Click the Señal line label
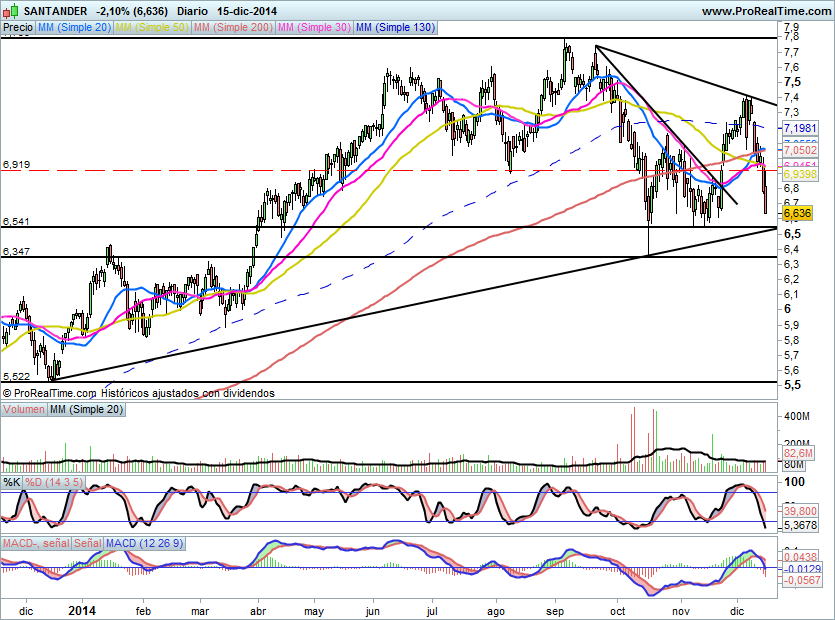 (87, 543)
